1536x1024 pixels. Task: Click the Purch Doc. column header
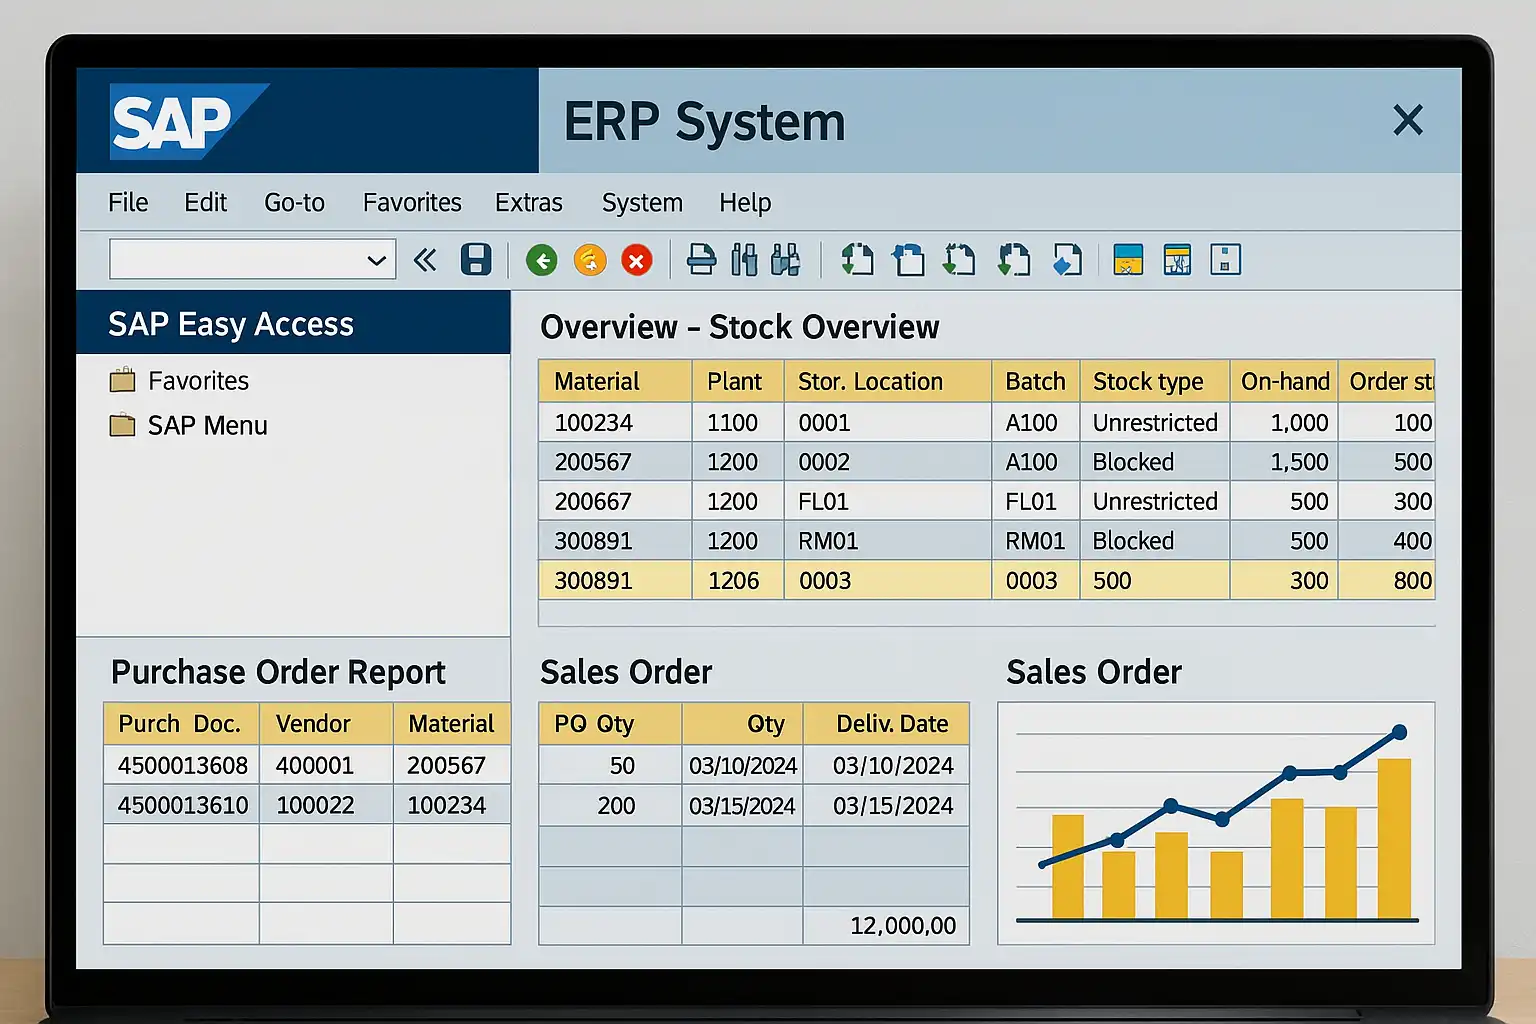coord(180,723)
